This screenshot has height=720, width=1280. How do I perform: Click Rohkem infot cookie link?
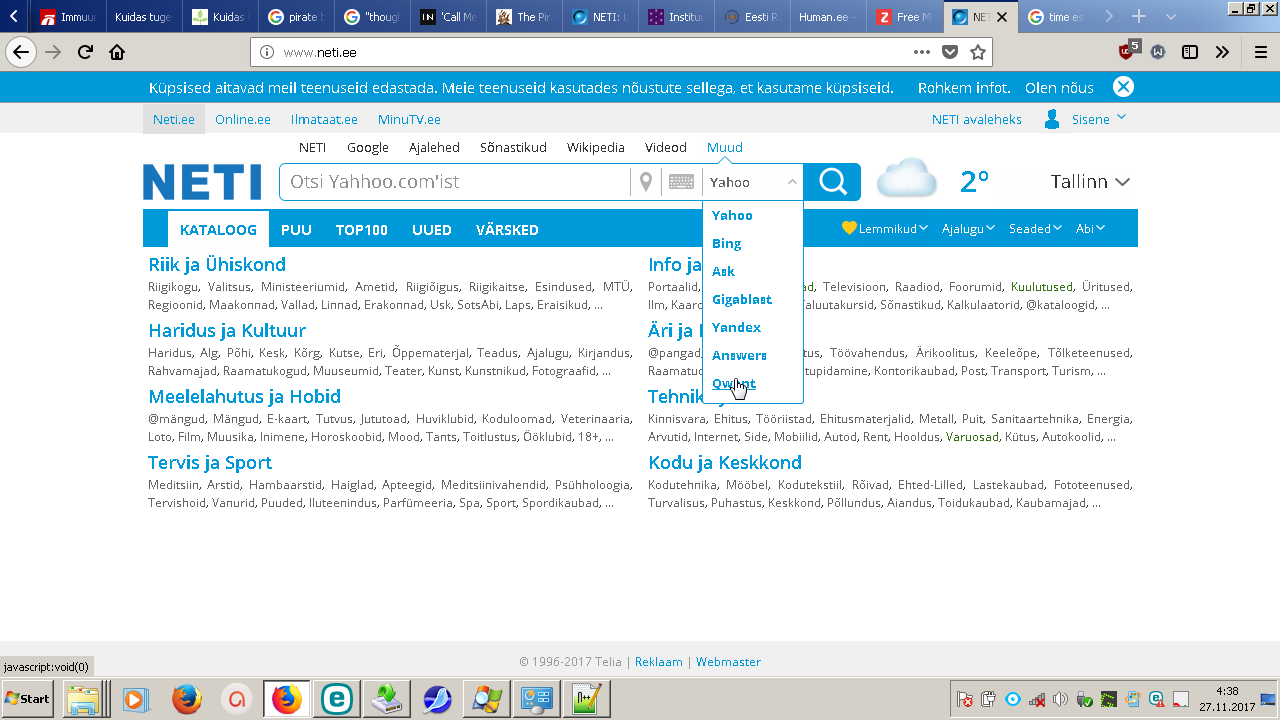[x=964, y=88]
